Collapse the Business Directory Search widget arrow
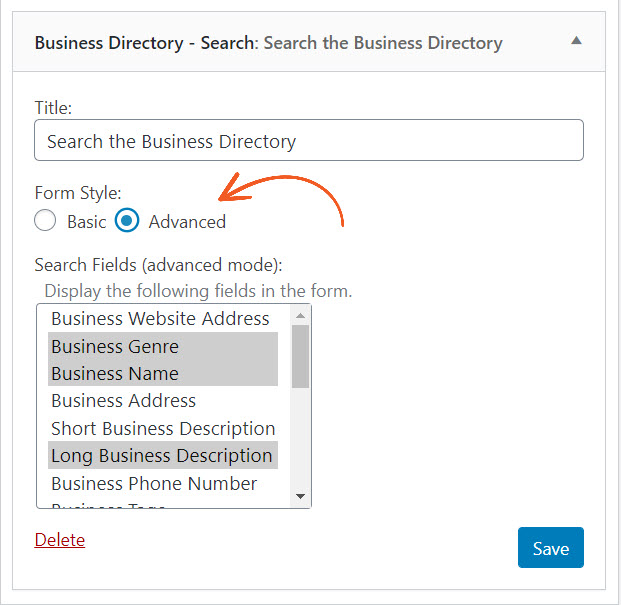 coord(576,41)
